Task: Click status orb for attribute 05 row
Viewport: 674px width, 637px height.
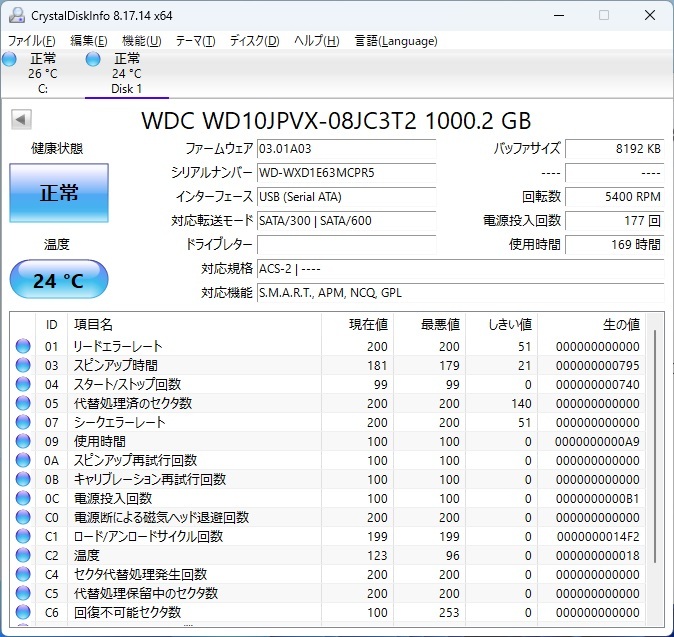Action: 23,403
